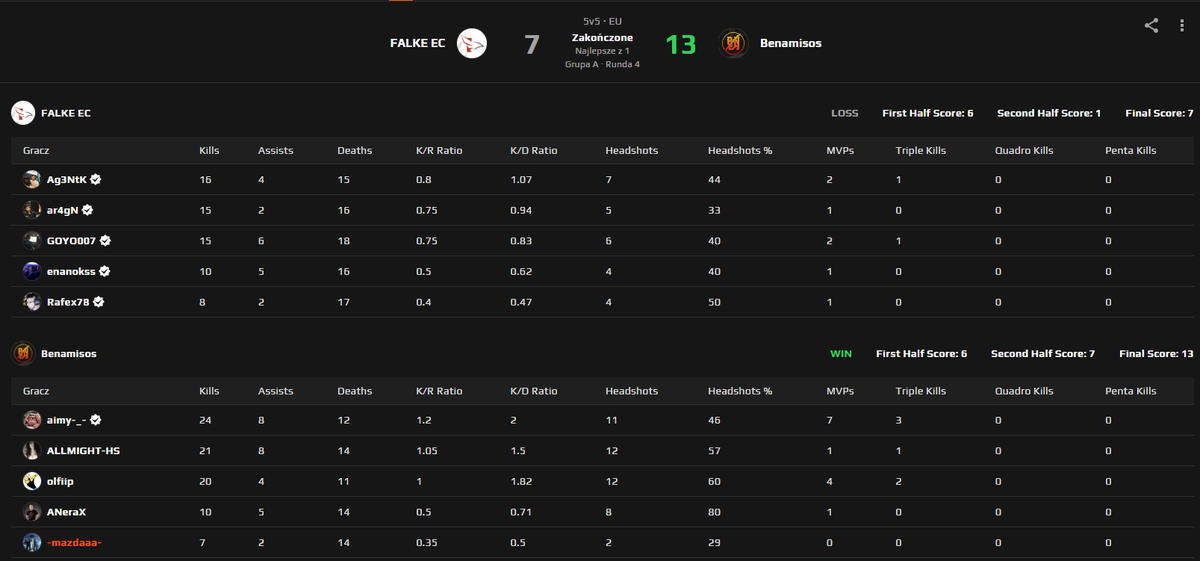The image size is (1200, 561).
Task: Open enanokss player avatar
Action: [x=32, y=271]
